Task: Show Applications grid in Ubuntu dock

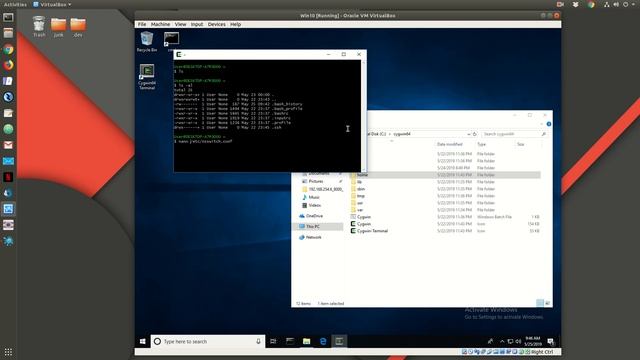Action: tap(8, 351)
